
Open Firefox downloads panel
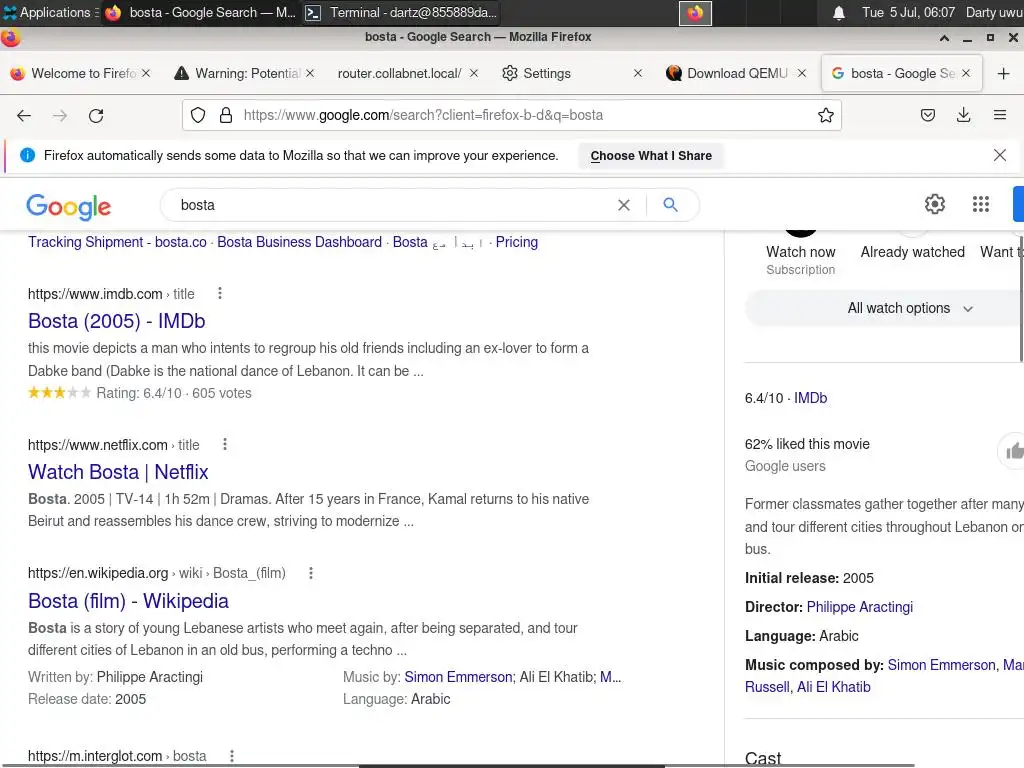(x=963, y=116)
